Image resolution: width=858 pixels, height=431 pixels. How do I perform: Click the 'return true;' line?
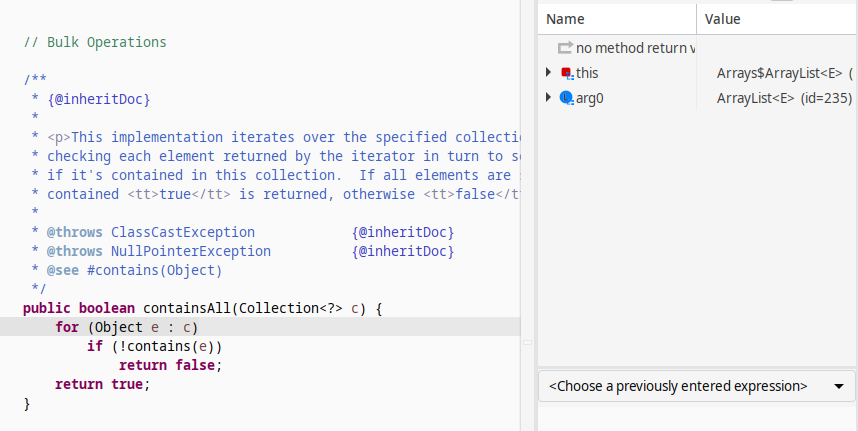coord(102,384)
